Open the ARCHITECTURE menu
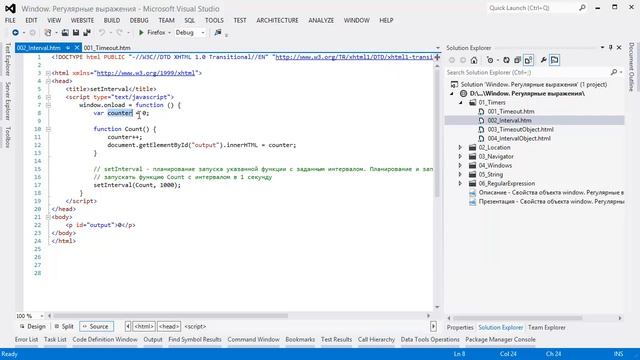This screenshot has height=360, width=640. [x=277, y=20]
